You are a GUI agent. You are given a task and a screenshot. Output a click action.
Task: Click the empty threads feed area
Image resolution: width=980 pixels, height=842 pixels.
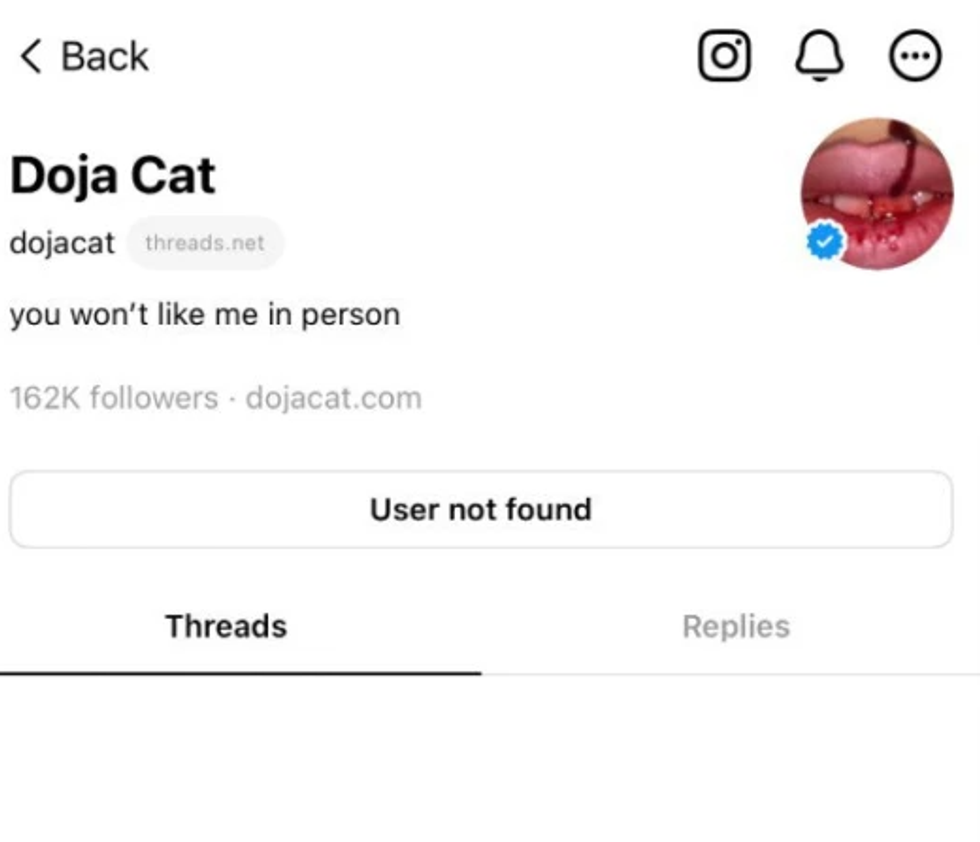490,760
